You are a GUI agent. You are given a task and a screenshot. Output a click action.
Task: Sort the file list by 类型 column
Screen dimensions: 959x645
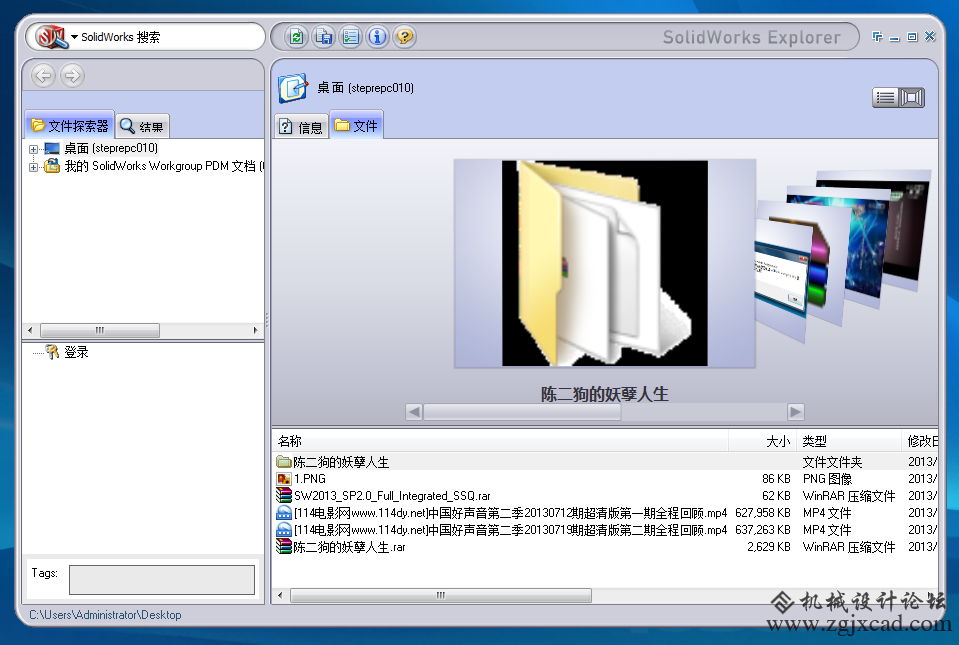tap(848, 441)
